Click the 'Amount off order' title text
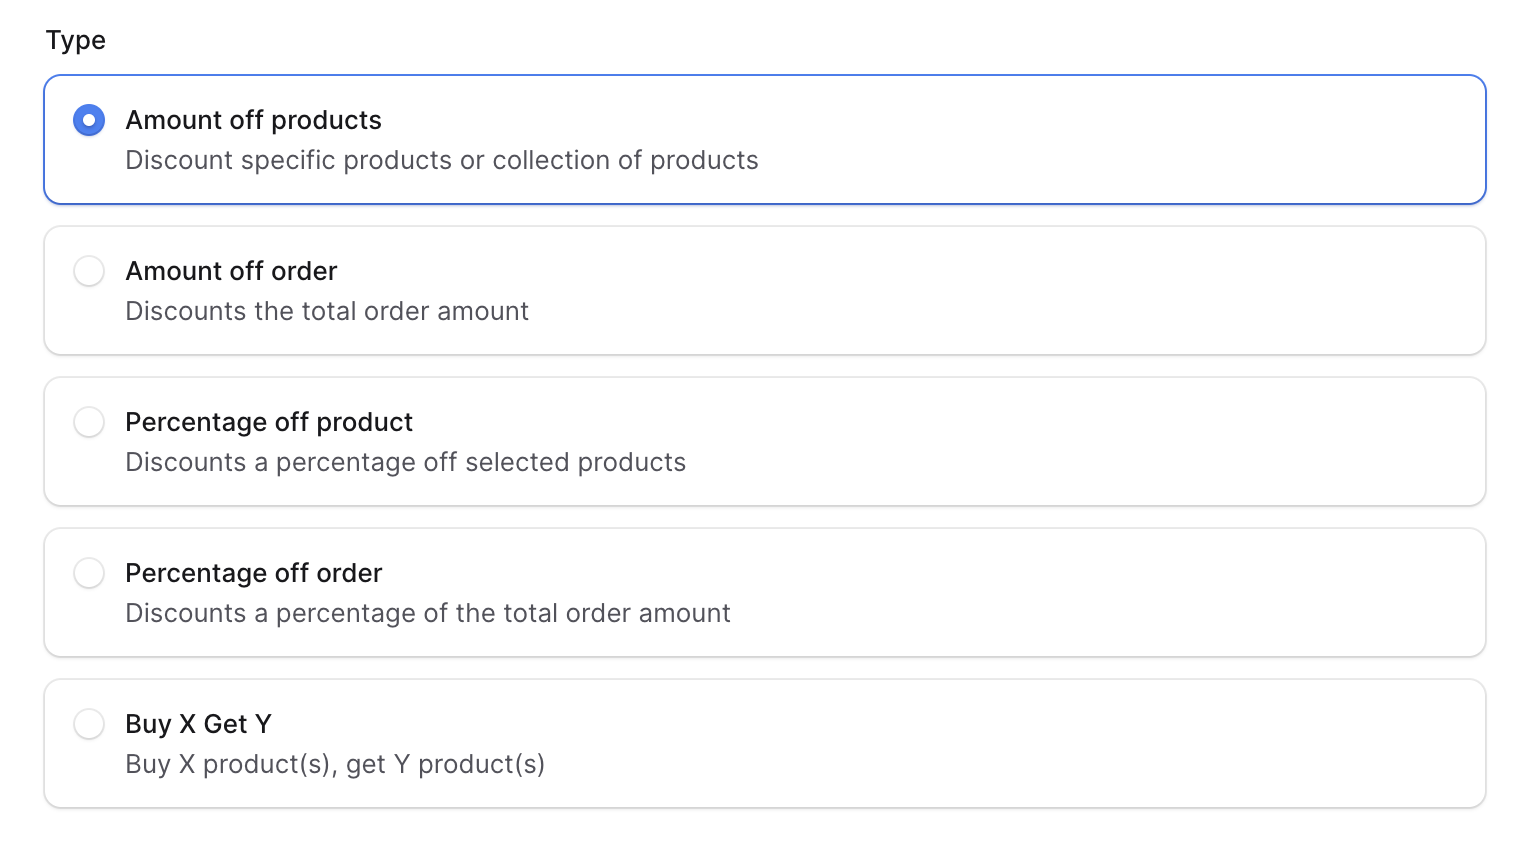This screenshot has width=1528, height=860. [x=231, y=271]
